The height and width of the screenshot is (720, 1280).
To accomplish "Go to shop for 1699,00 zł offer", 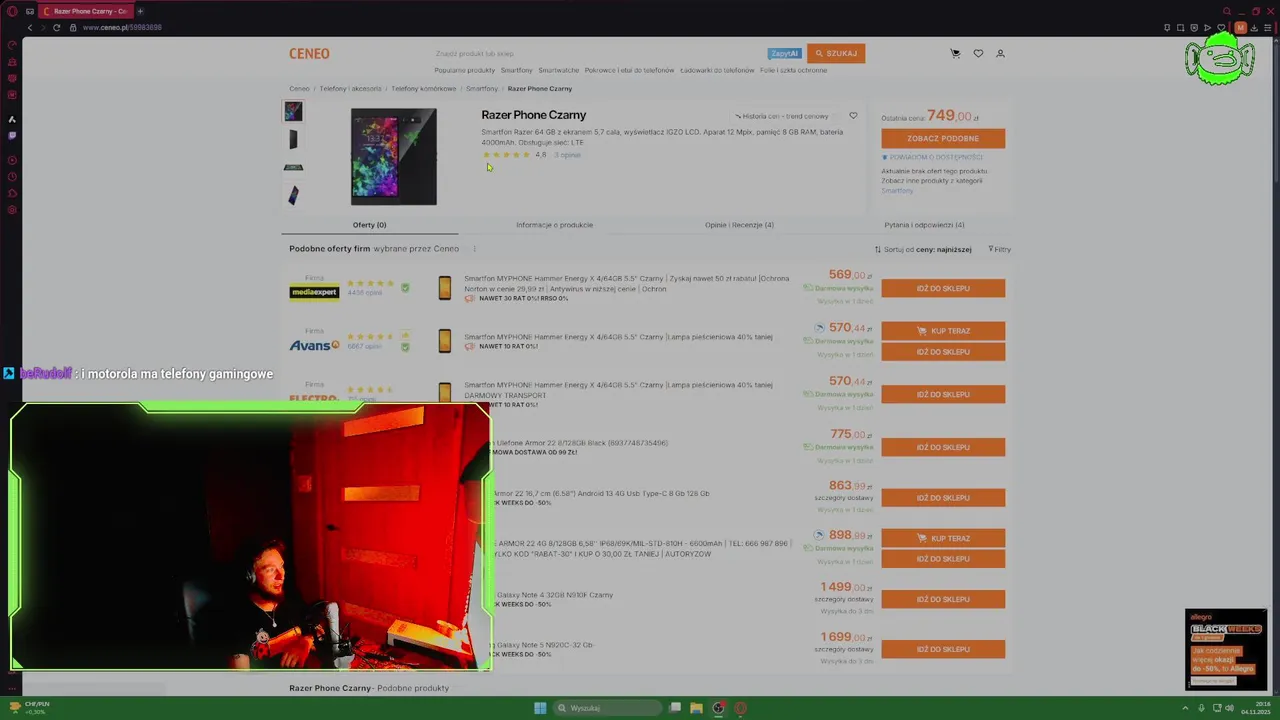I will pyautogui.click(x=943, y=649).
